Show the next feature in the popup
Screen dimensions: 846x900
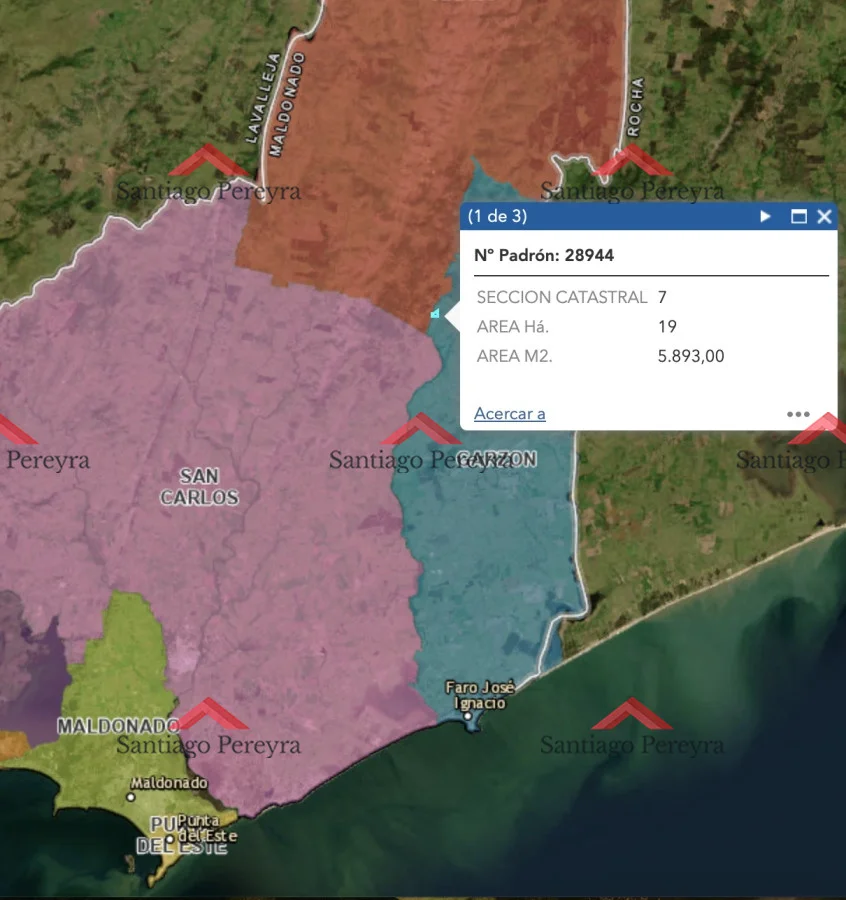click(766, 216)
